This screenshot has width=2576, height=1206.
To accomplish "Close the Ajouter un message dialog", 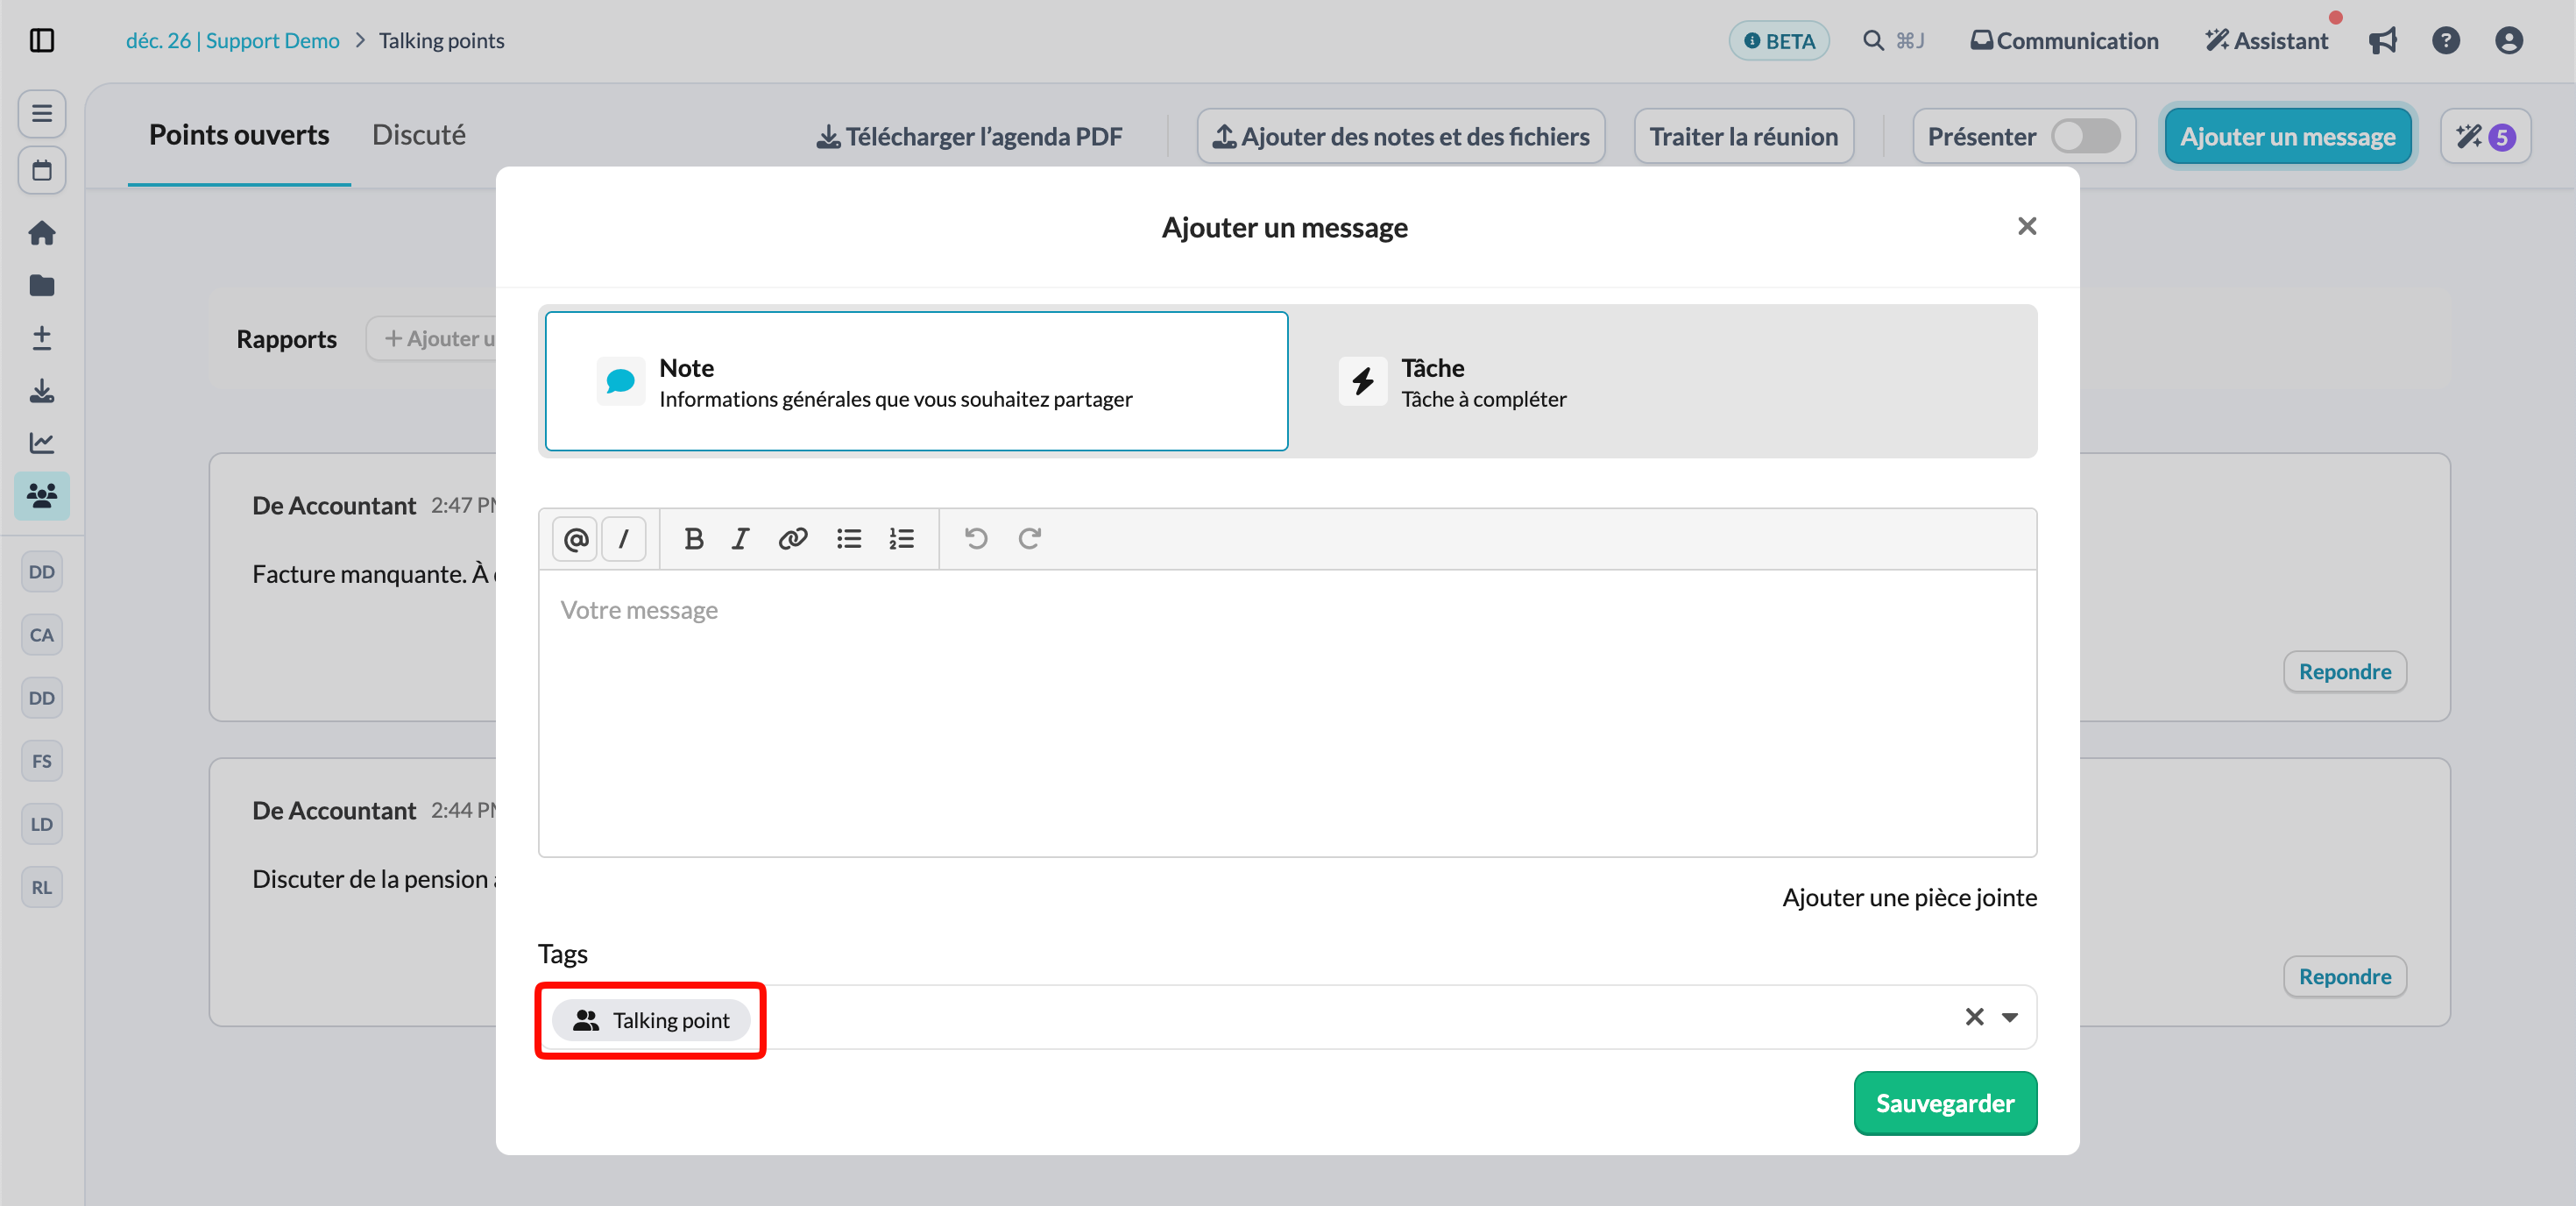I will coord(2027,226).
